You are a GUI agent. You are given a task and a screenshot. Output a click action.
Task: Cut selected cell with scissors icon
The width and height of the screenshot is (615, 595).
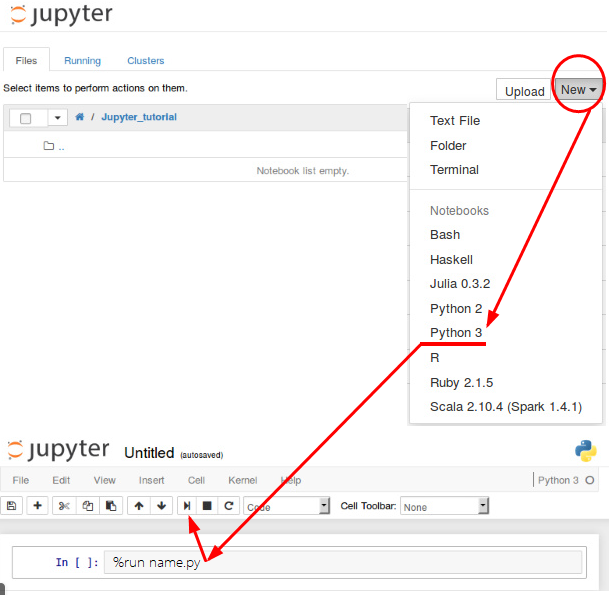(64, 506)
